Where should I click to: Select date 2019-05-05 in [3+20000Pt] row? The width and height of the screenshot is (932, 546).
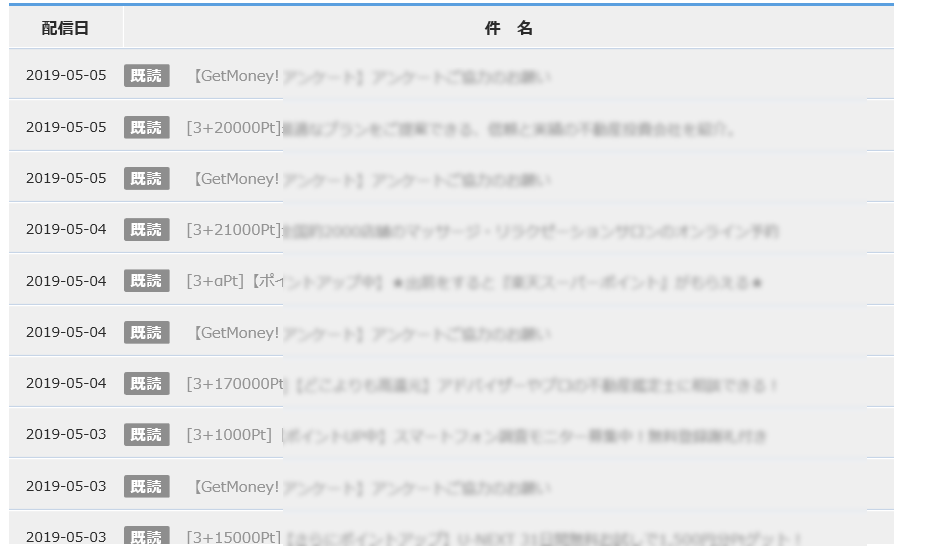66,127
